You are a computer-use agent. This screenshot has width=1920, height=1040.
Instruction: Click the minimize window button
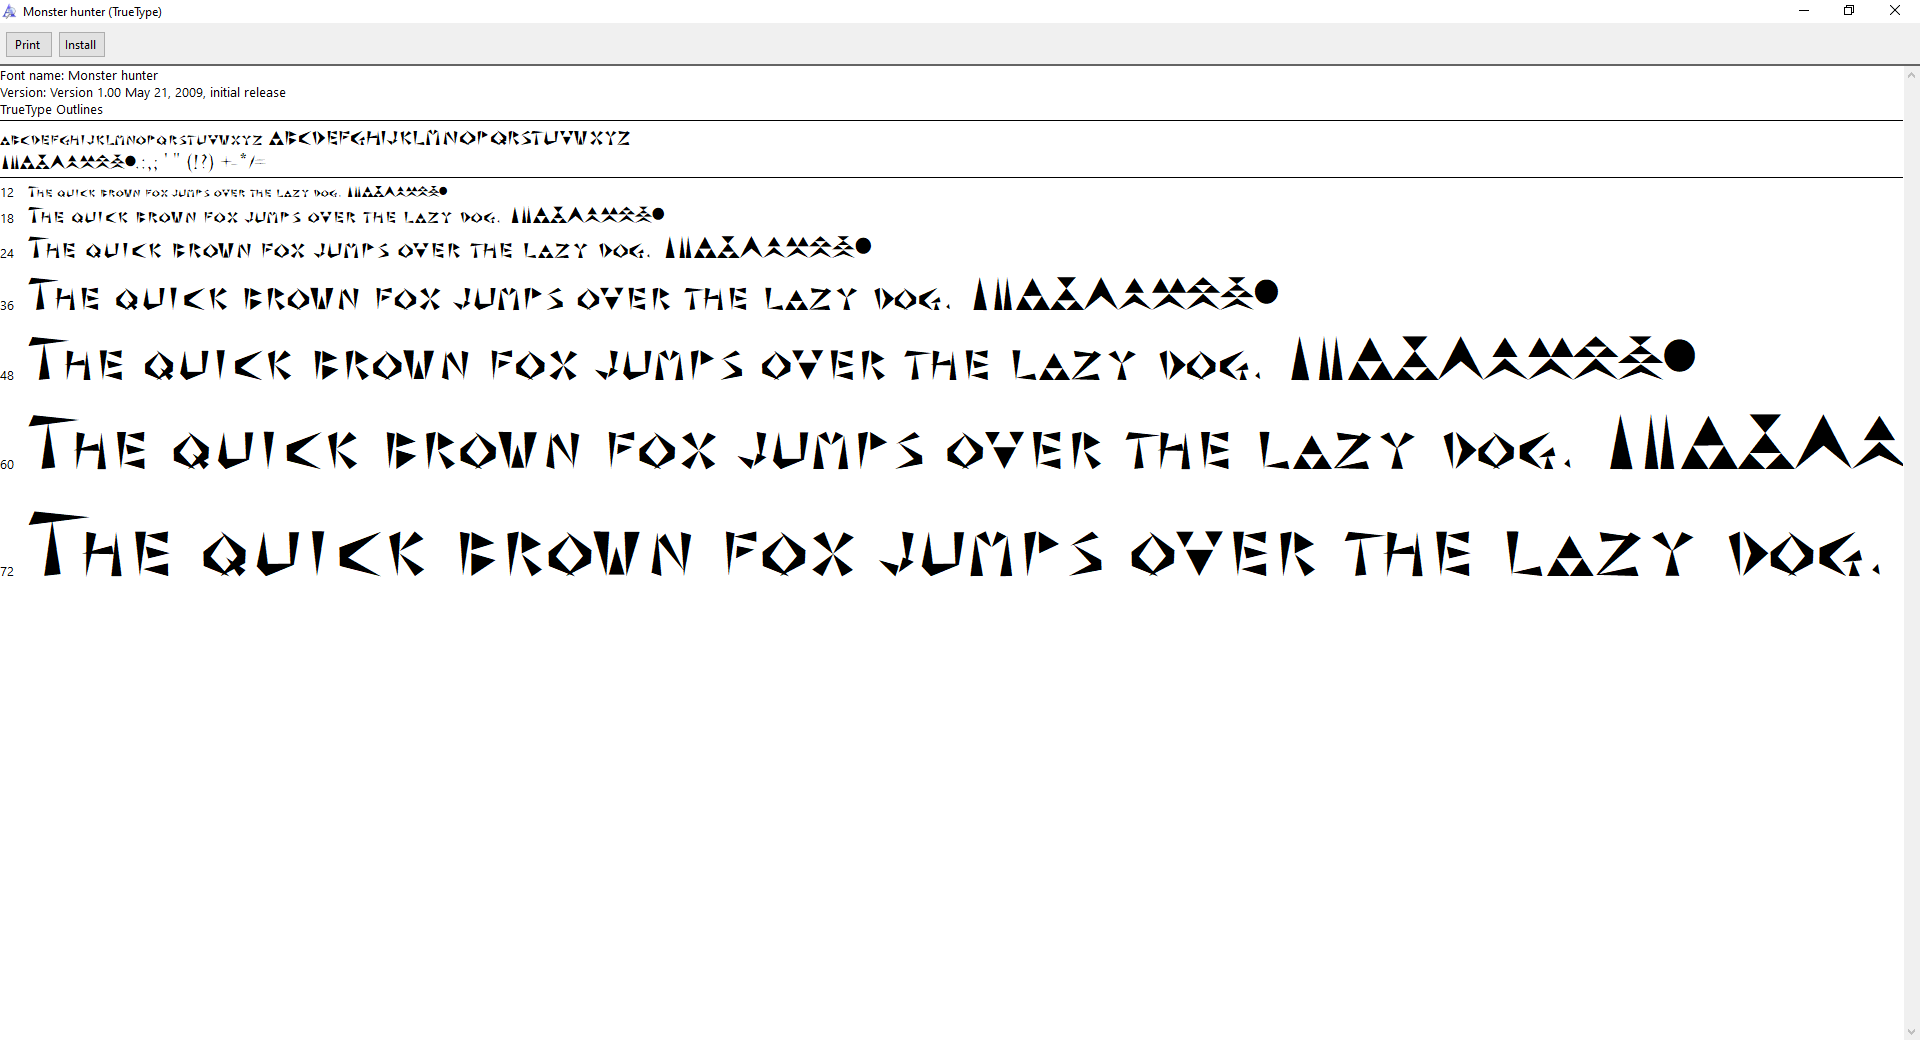point(1803,10)
